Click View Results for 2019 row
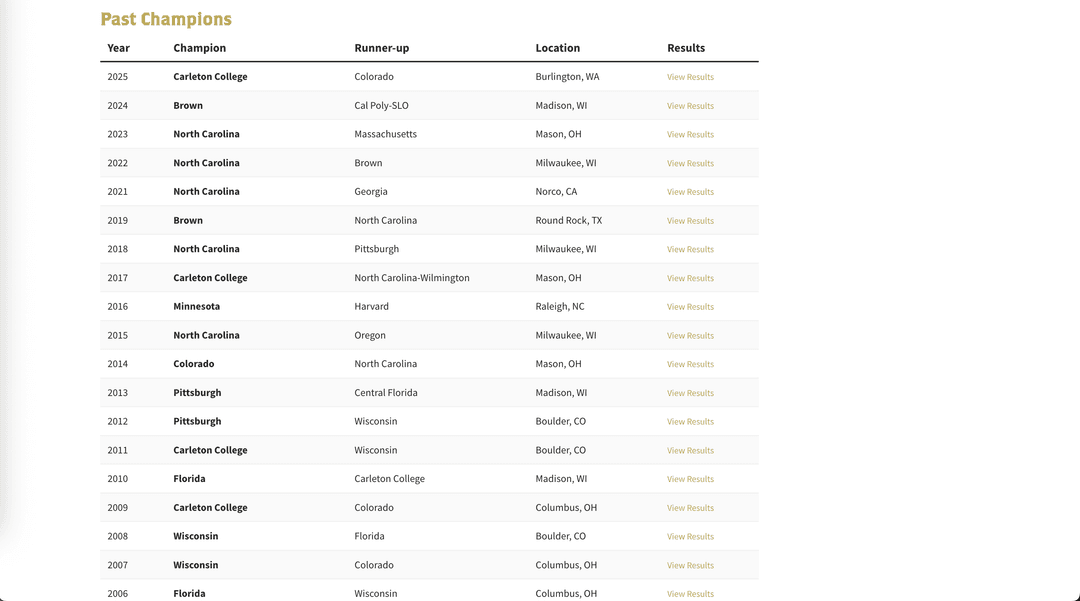 690,221
